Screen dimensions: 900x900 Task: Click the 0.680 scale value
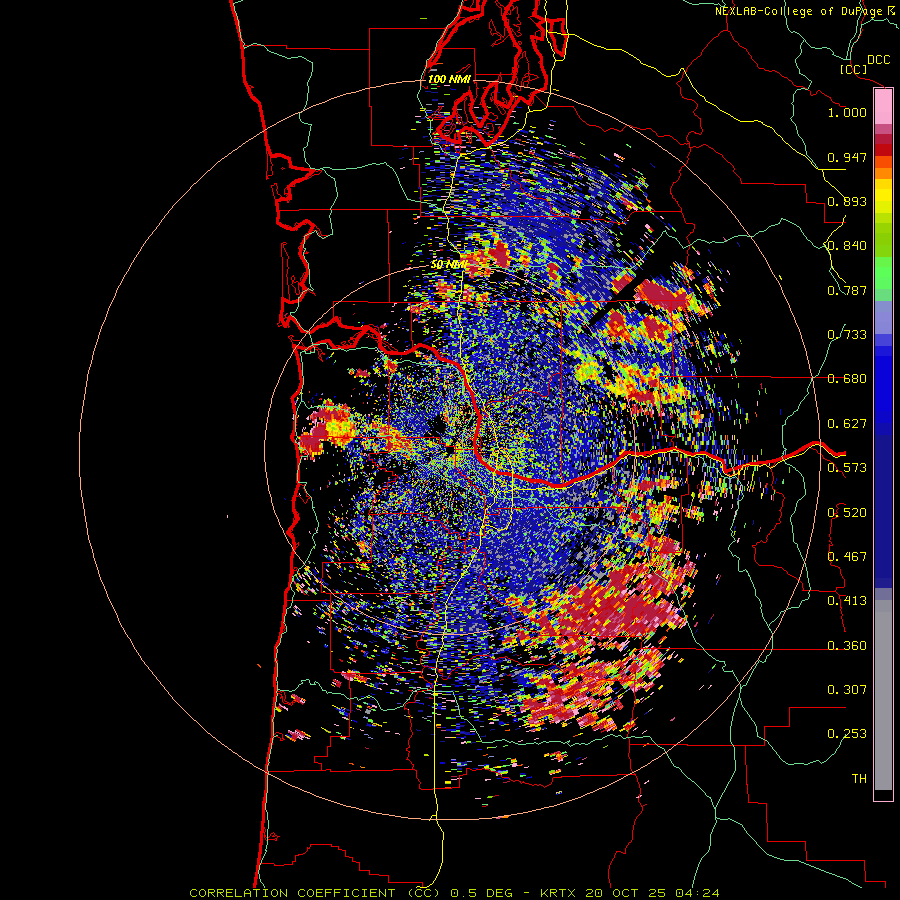click(x=847, y=378)
